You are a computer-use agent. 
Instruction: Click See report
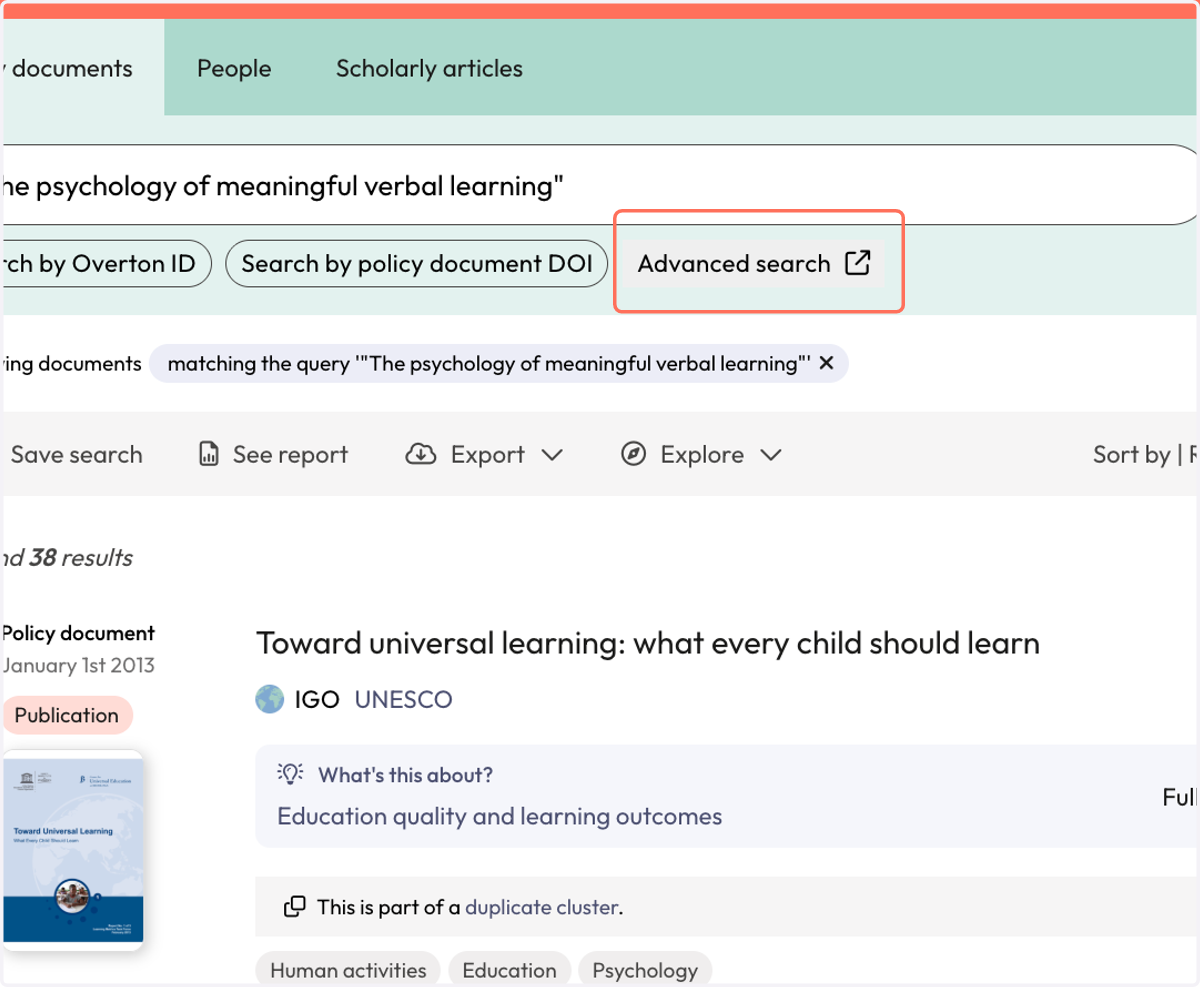click(x=273, y=455)
